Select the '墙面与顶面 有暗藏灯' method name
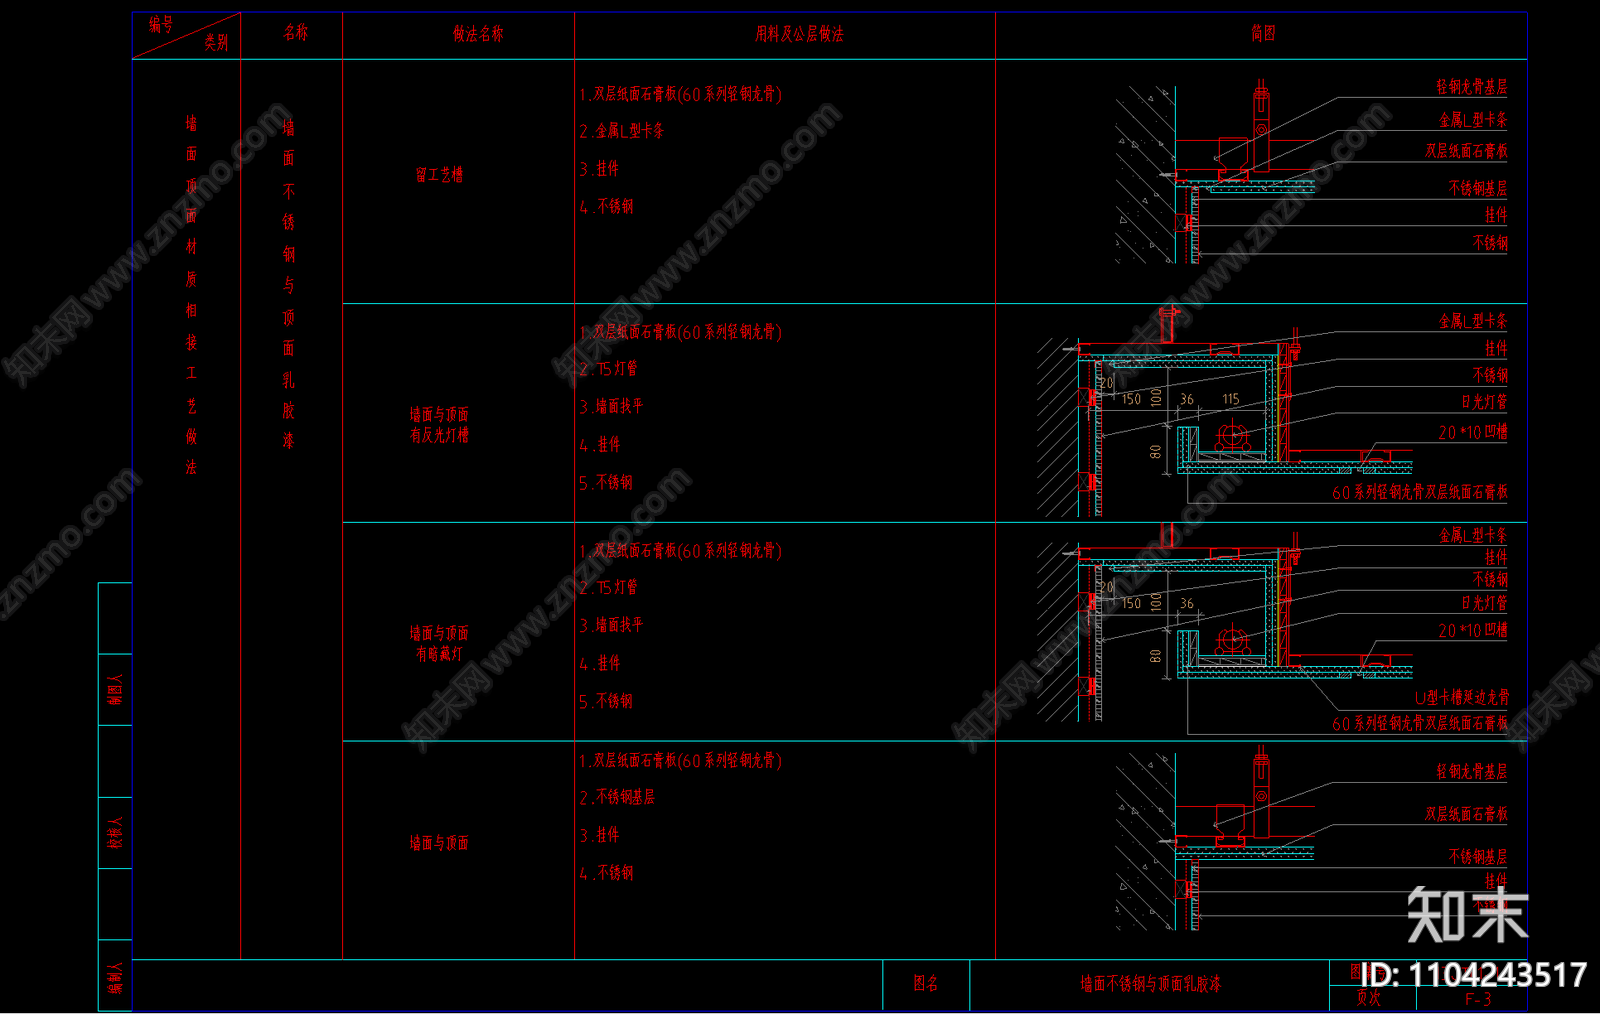The height and width of the screenshot is (1014, 1600). 439,643
